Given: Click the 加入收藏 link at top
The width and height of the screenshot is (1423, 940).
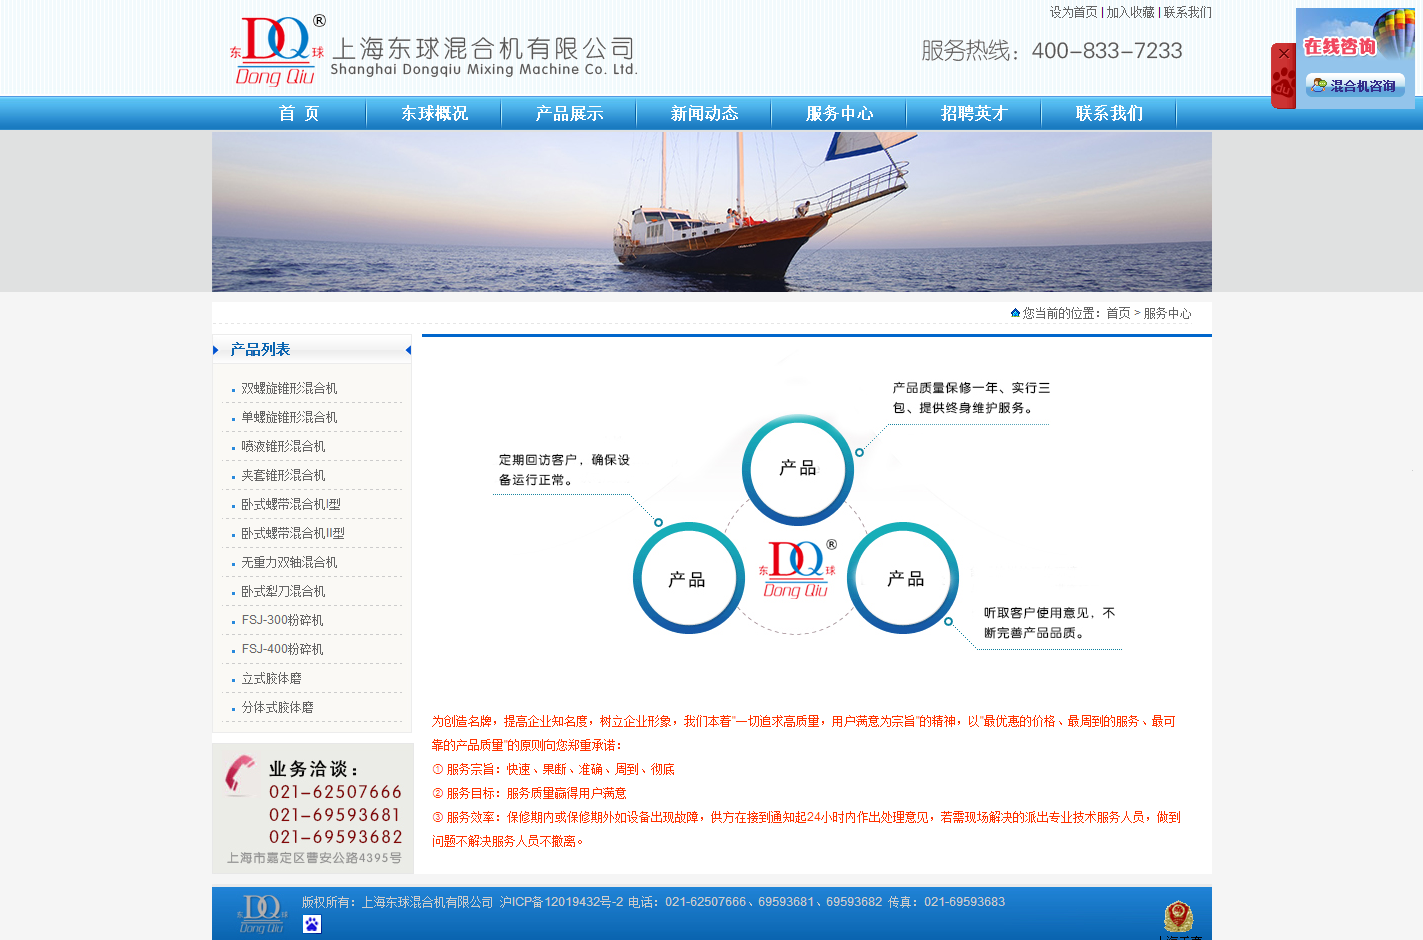Looking at the screenshot, I should pos(1130,13).
